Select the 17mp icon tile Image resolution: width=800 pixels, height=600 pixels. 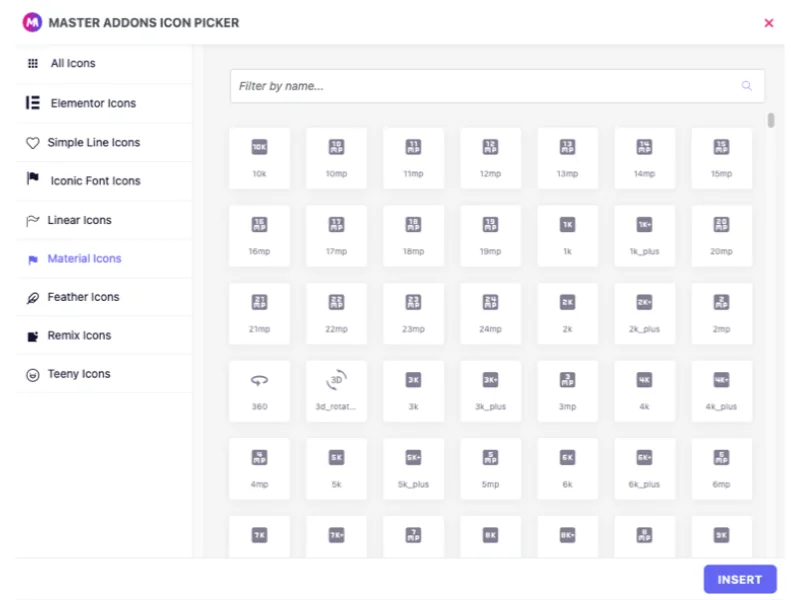pyautogui.click(x=336, y=236)
